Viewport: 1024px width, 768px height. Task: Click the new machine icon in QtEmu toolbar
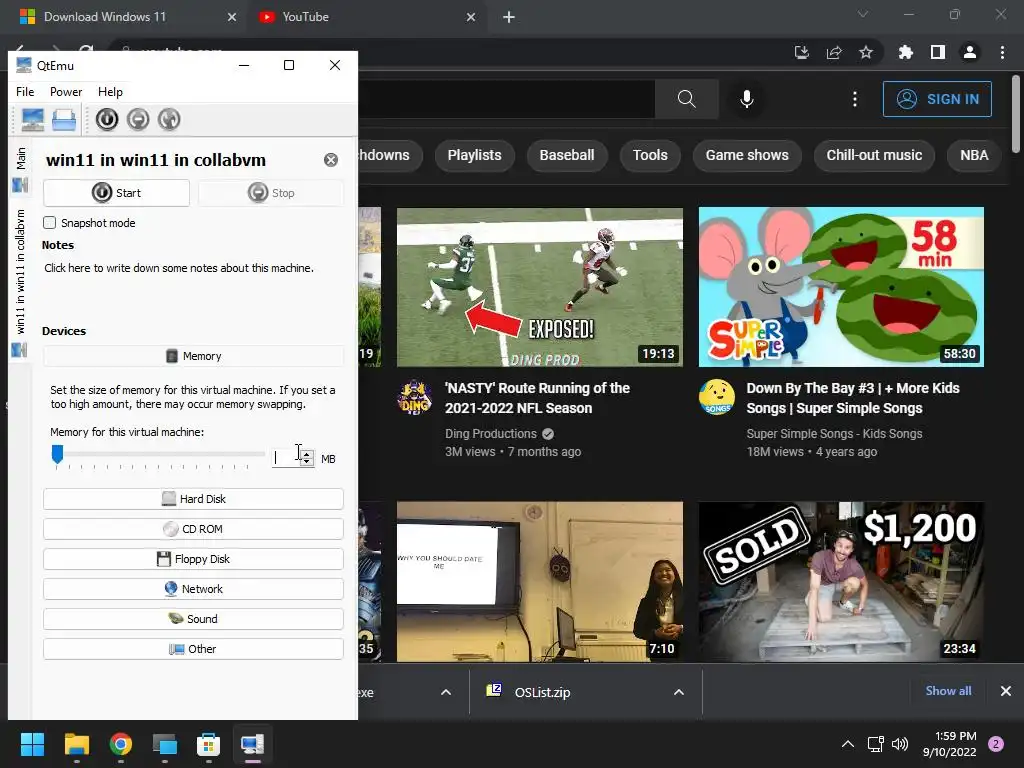(x=33, y=120)
